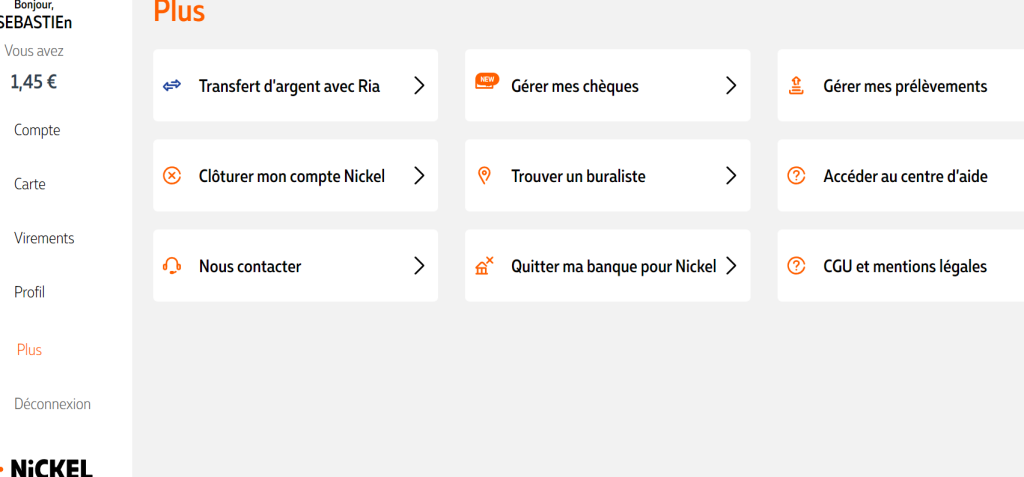Click the bank switch icon
This screenshot has height=477, width=1024.
[485, 266]
